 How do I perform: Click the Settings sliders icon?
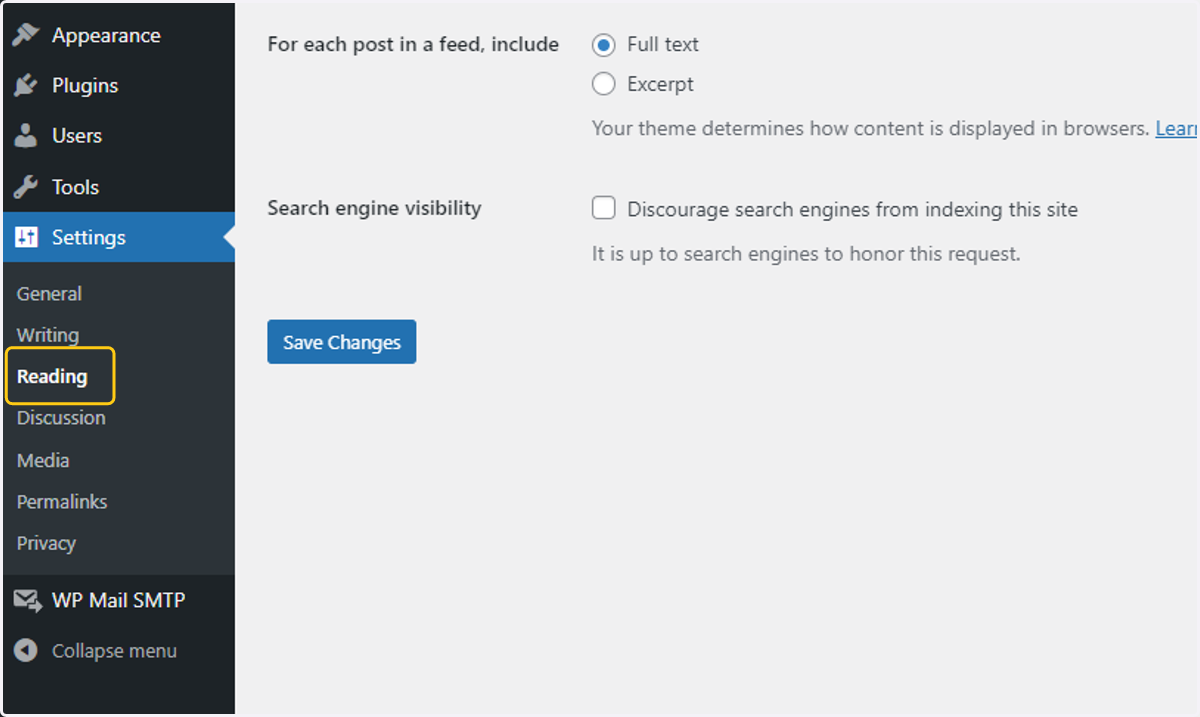(26, 237)
